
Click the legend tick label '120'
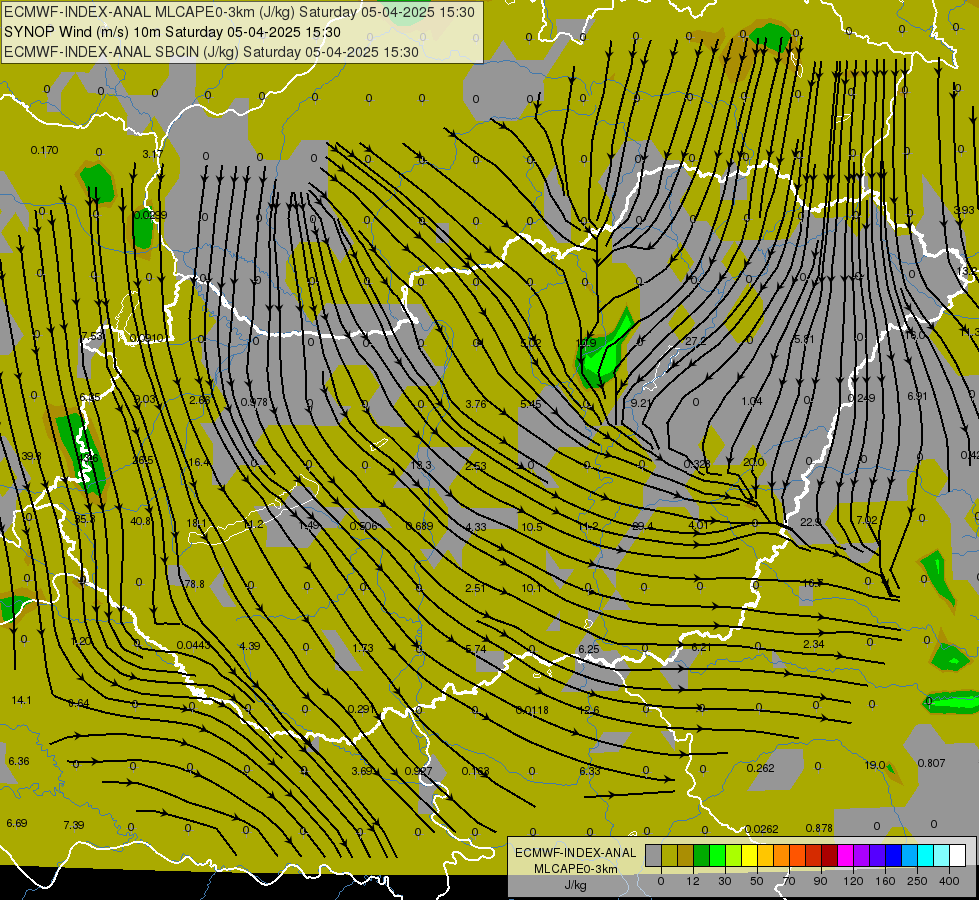coord(853,881)
